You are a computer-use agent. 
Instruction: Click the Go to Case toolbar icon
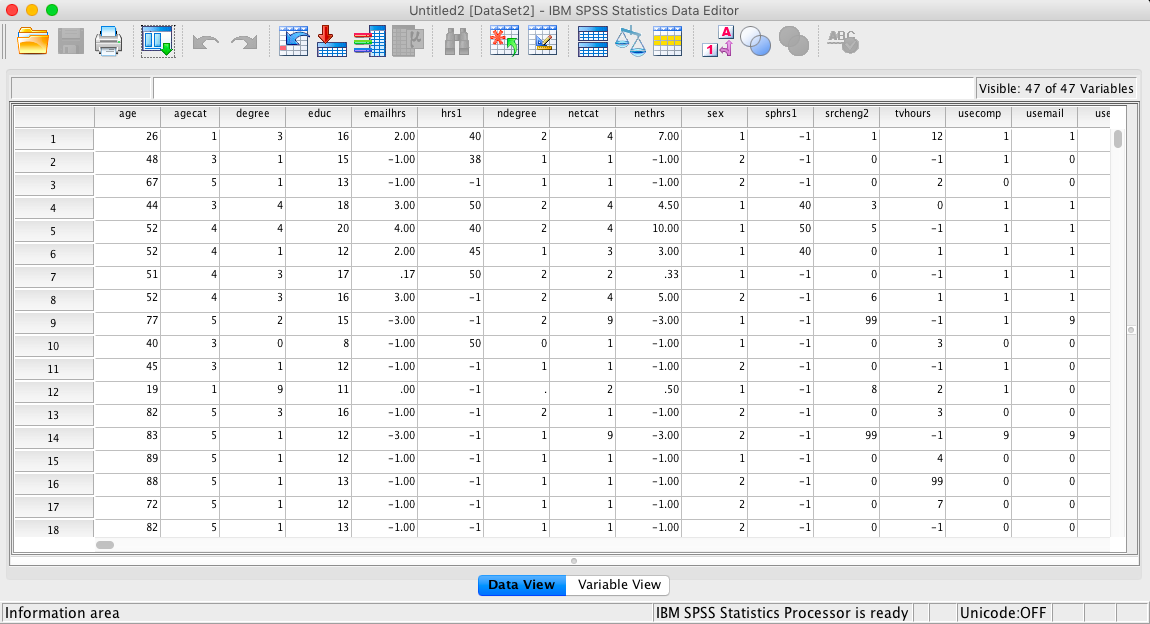[x=292, y=41]
